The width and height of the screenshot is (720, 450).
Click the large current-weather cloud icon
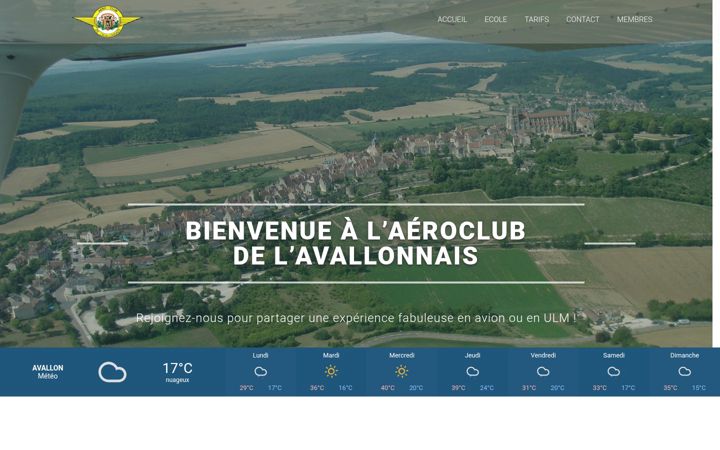(112, 372)
